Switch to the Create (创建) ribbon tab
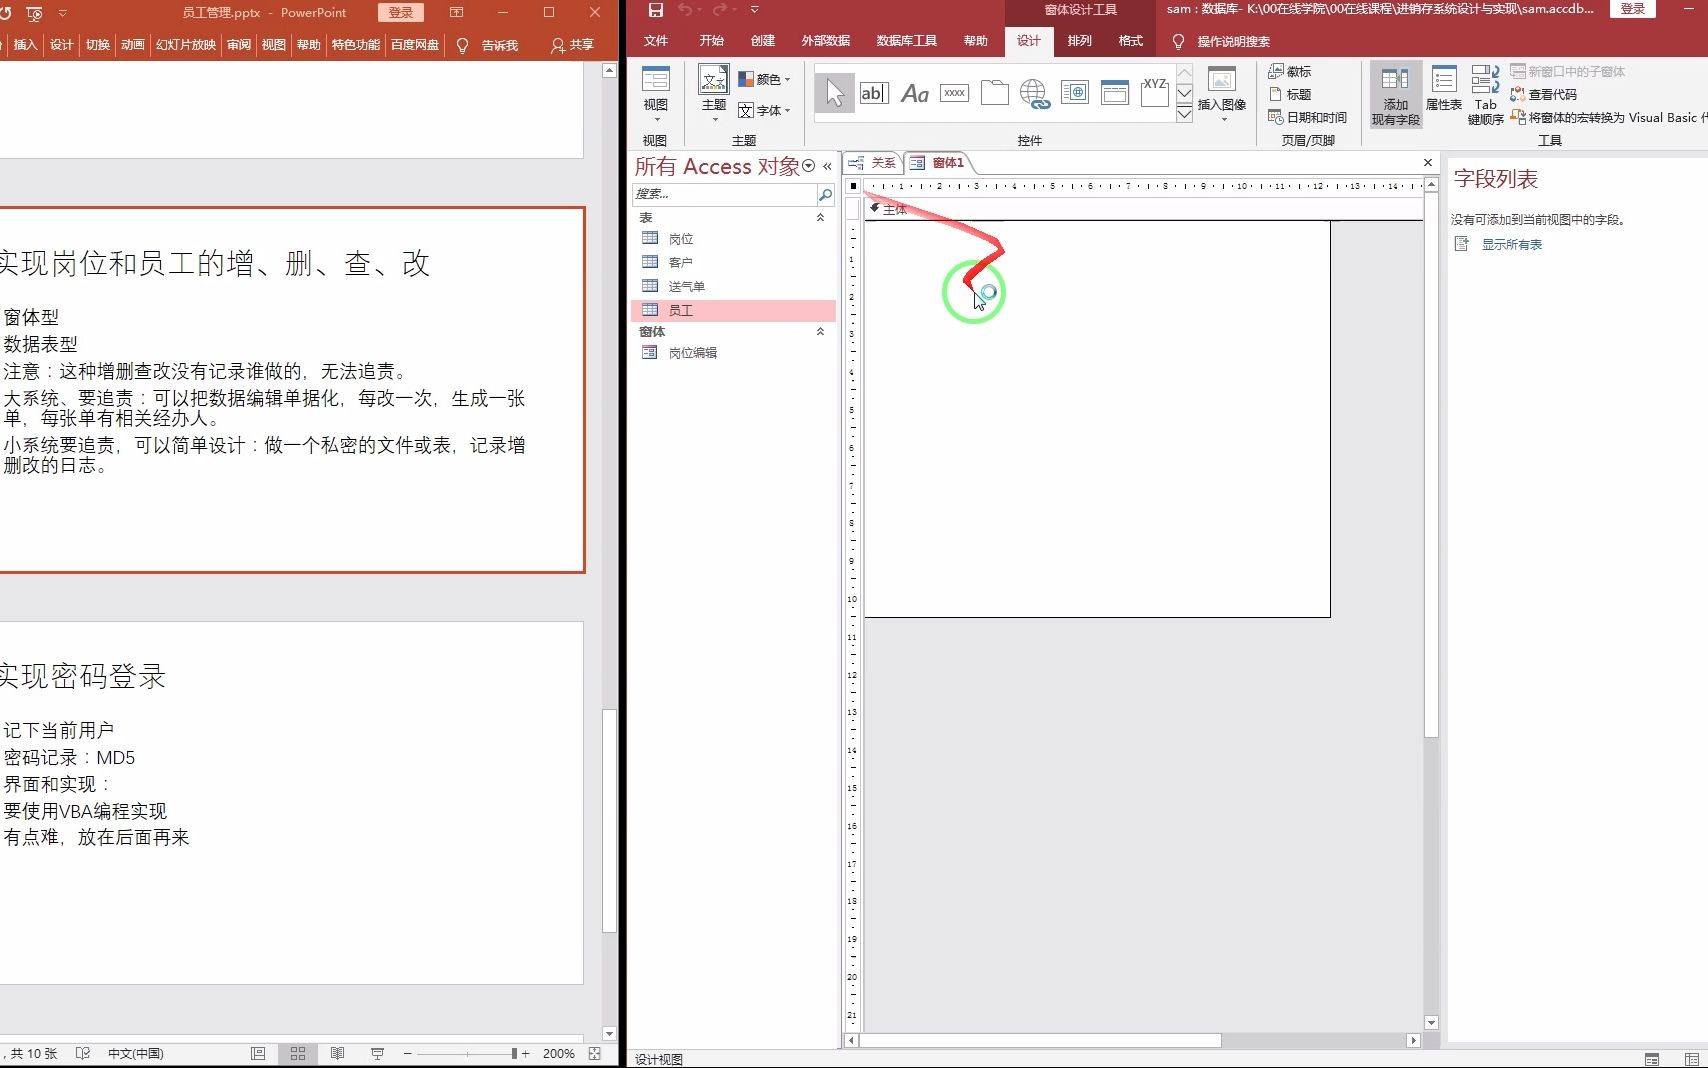Screen dimensions: 1708x1068 click(763, 41)
